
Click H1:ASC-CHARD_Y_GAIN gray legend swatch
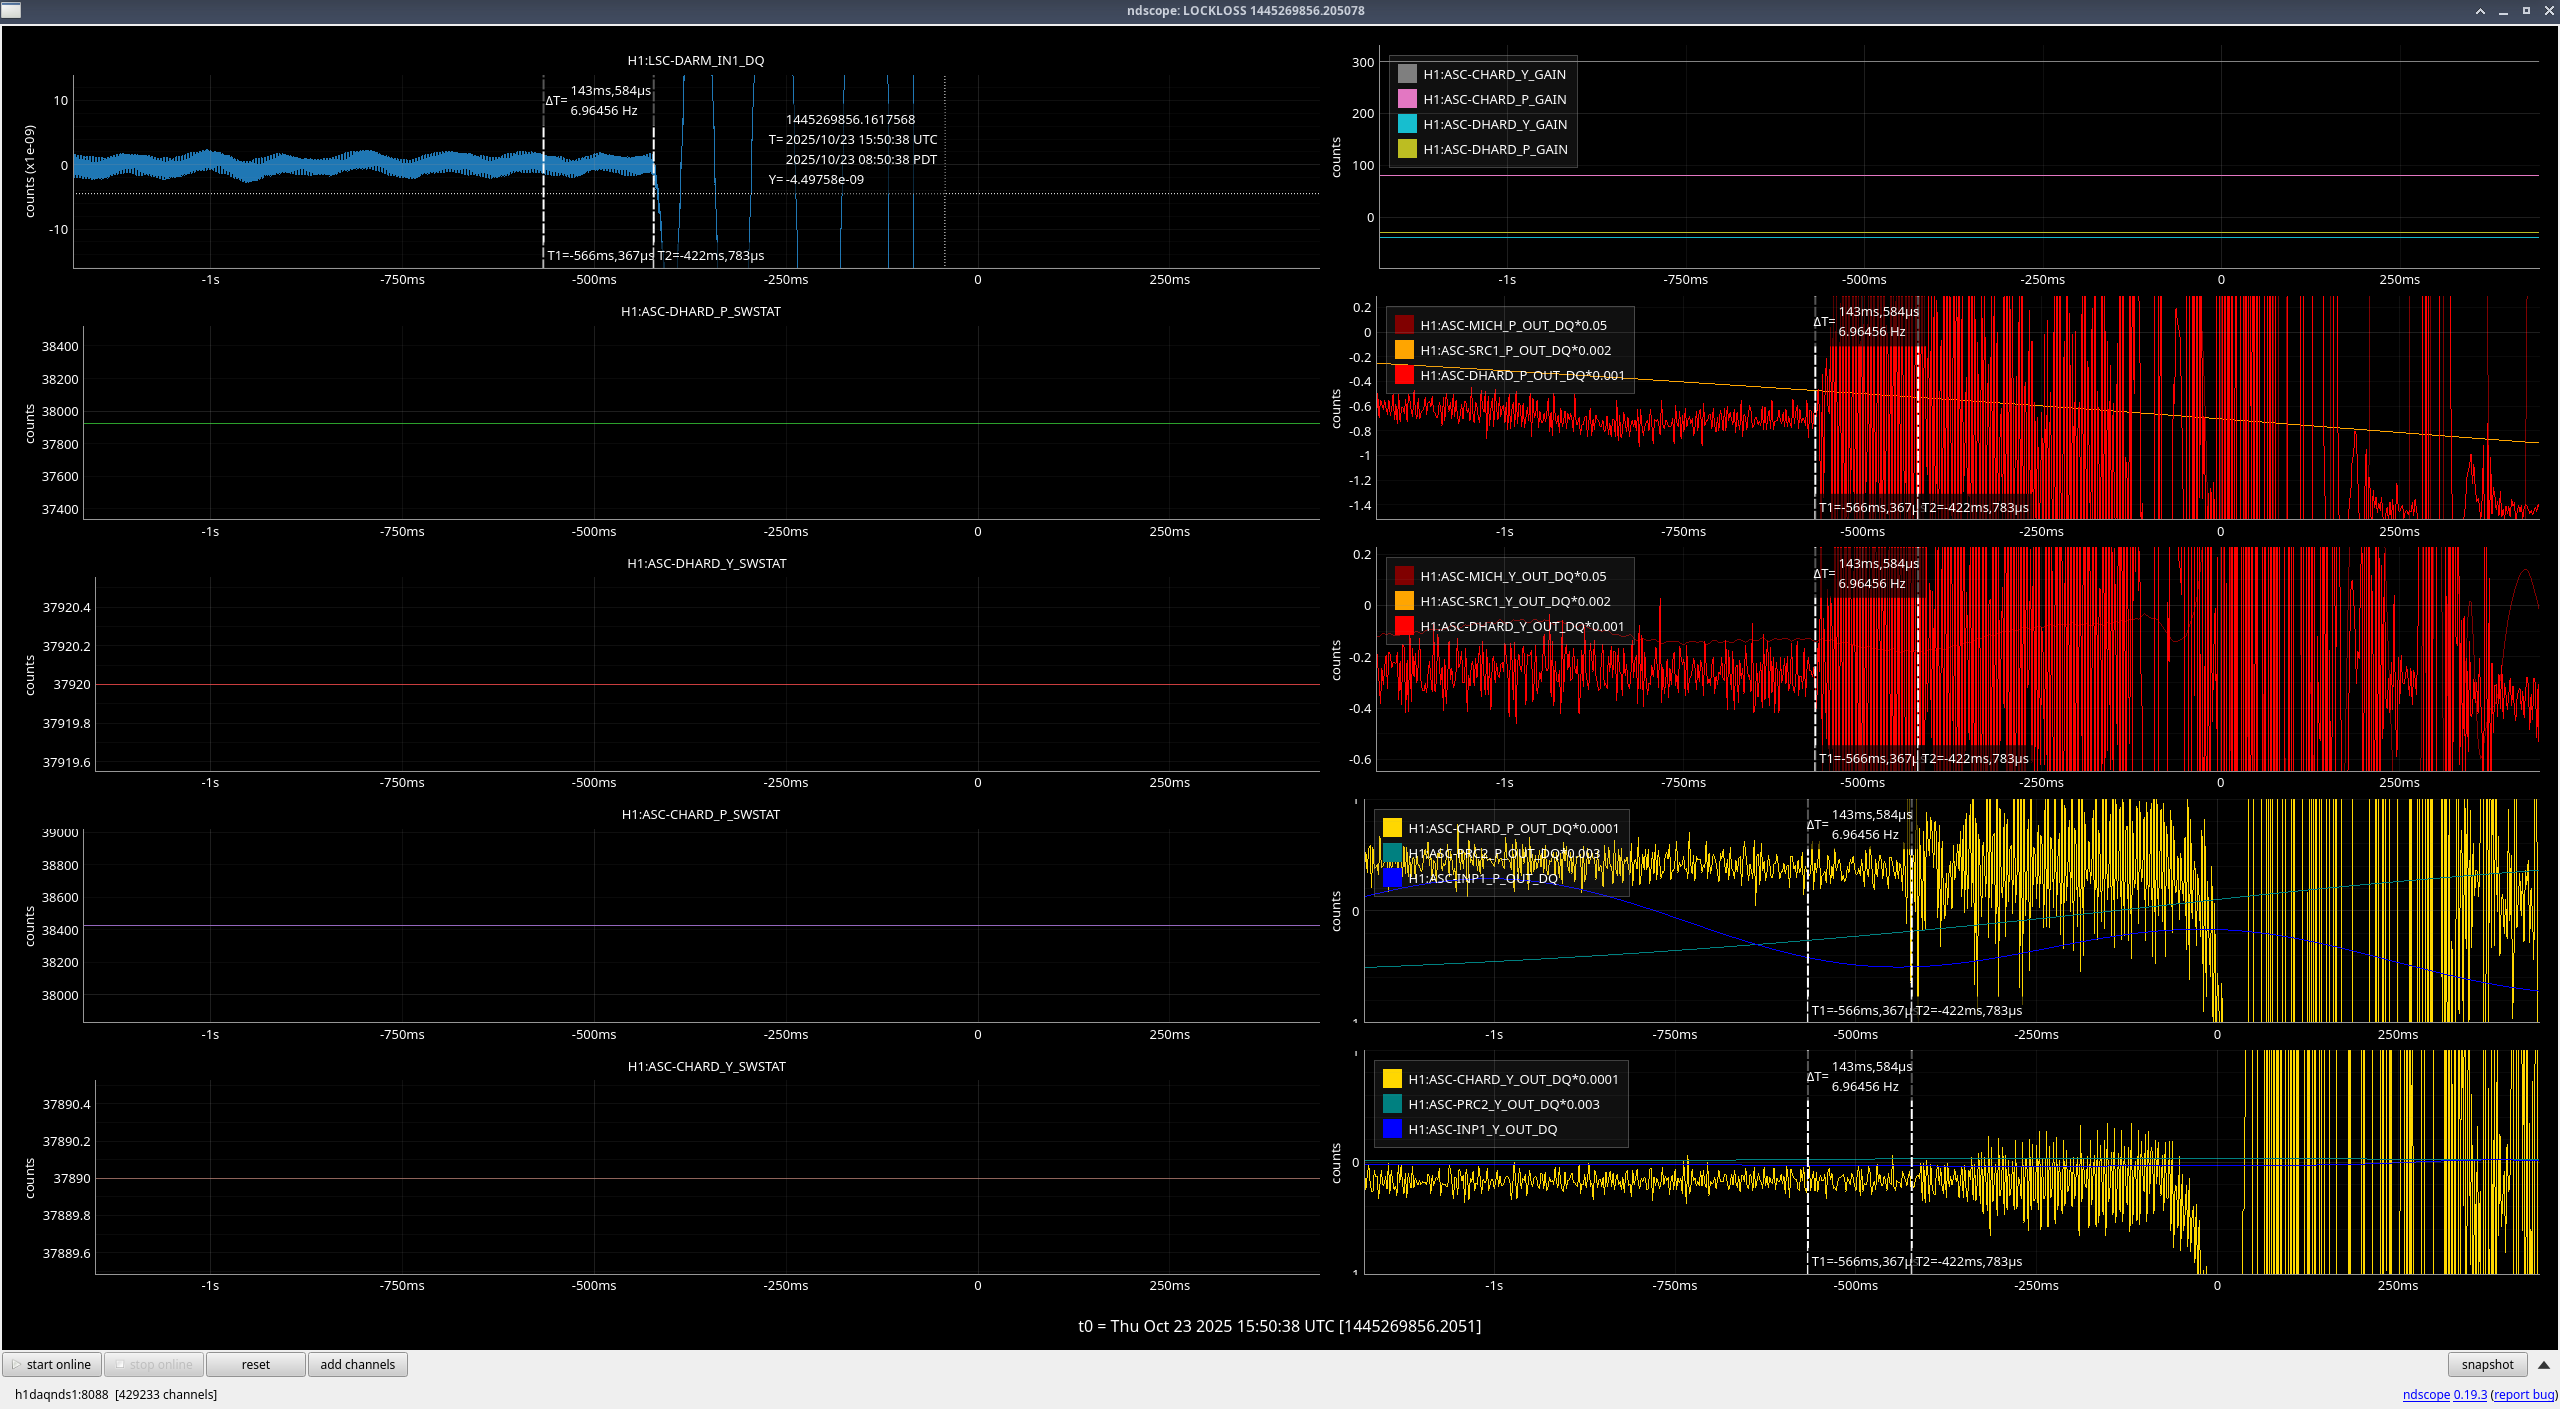1407,74
